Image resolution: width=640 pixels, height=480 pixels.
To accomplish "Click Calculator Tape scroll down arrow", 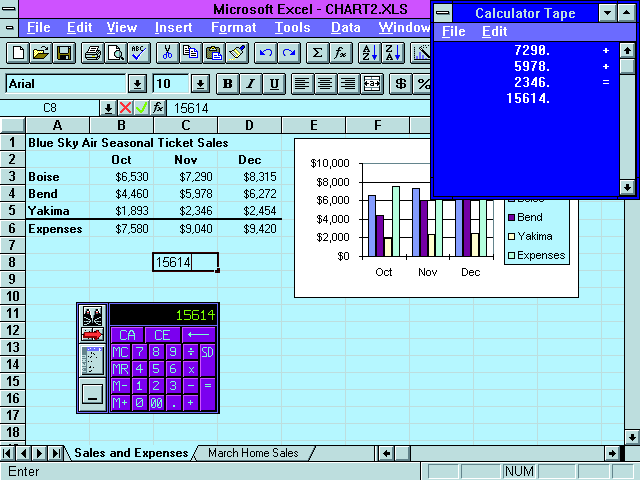I will [x=627, y=186].
